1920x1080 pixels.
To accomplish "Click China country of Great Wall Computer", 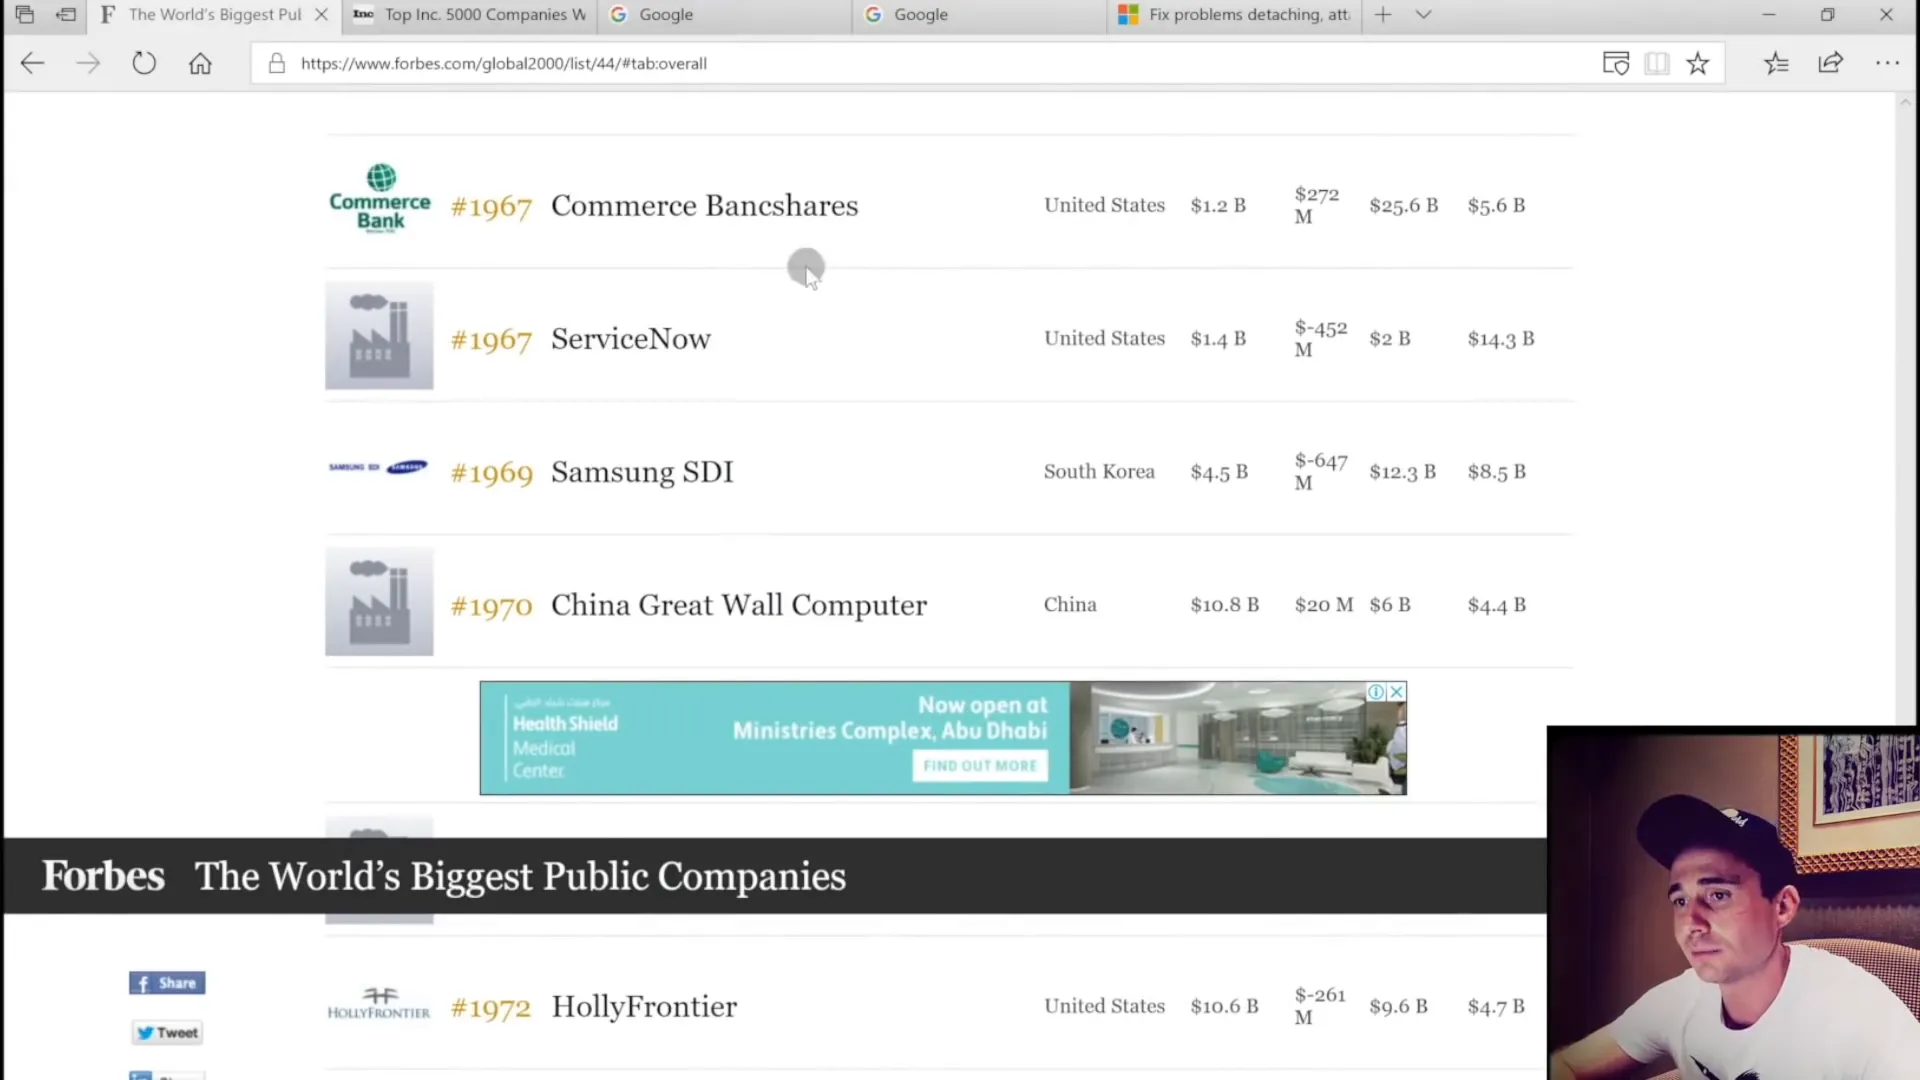I will [1070, 604].
